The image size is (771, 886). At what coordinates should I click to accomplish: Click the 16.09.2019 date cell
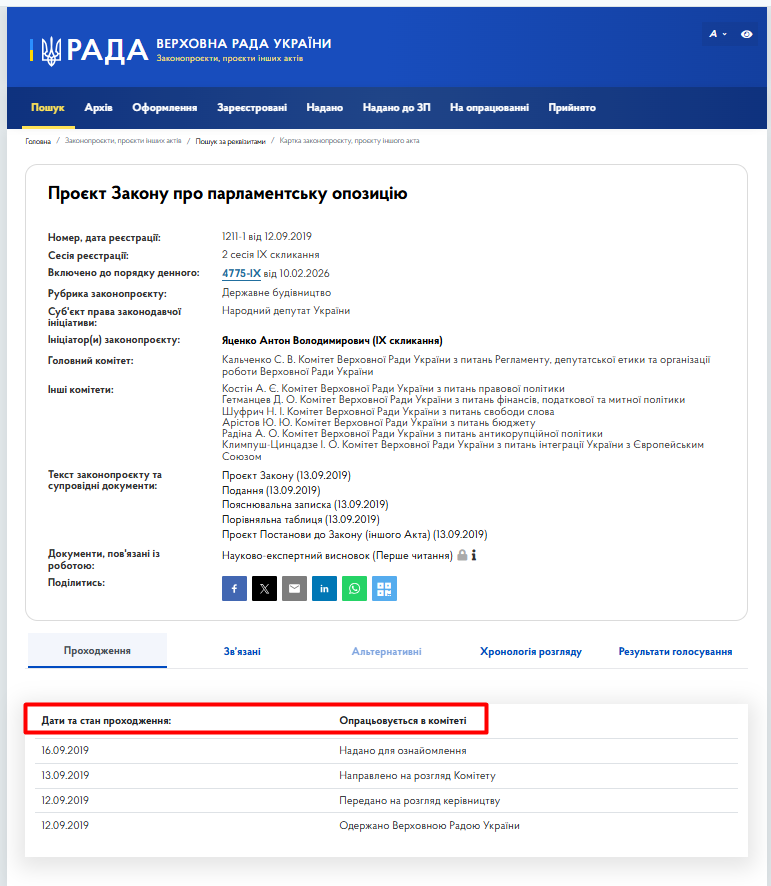pyautogui.click(x=65, y=750)
